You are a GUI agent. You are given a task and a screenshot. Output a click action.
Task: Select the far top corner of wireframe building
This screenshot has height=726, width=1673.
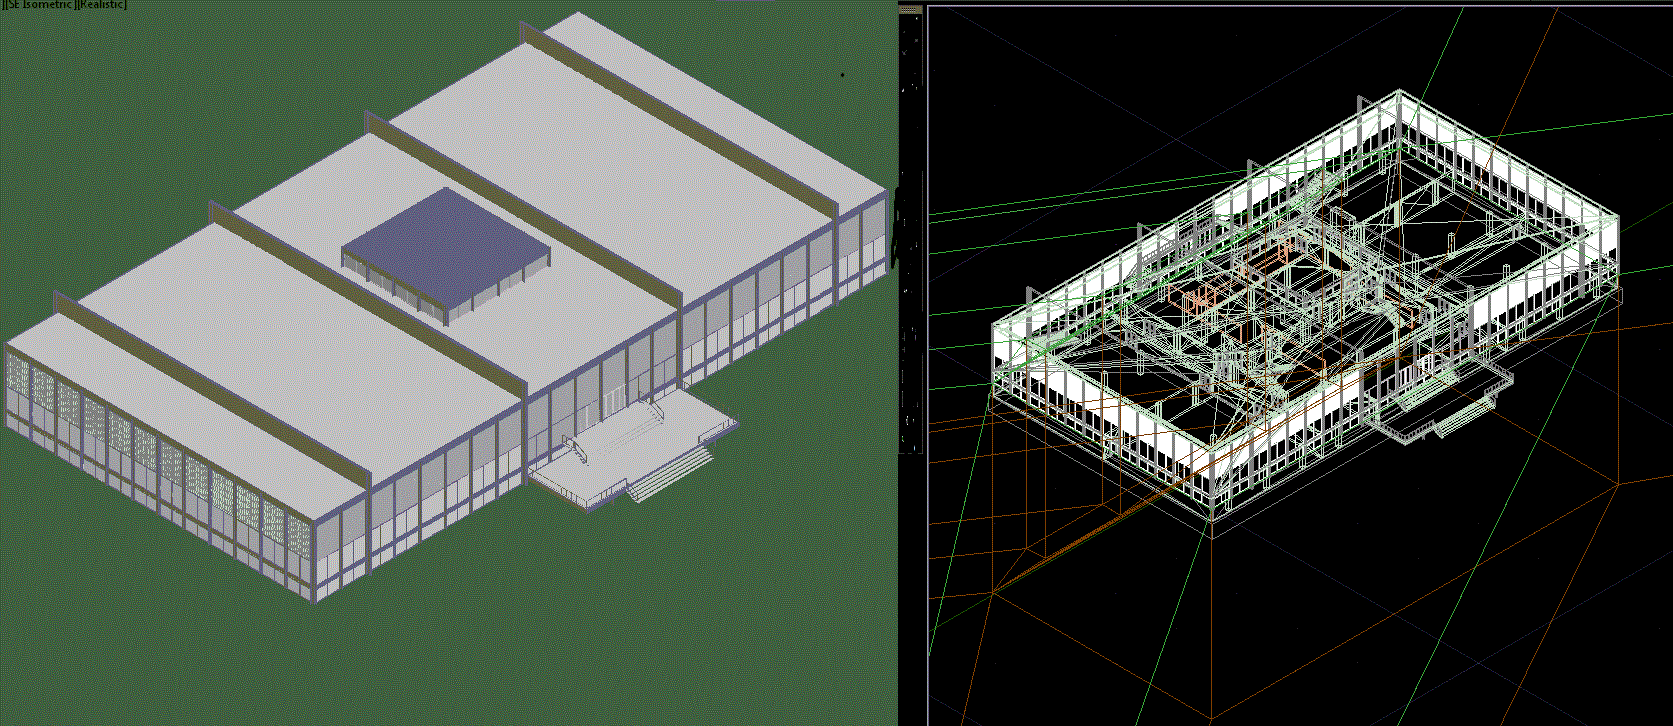point(1398,93)
